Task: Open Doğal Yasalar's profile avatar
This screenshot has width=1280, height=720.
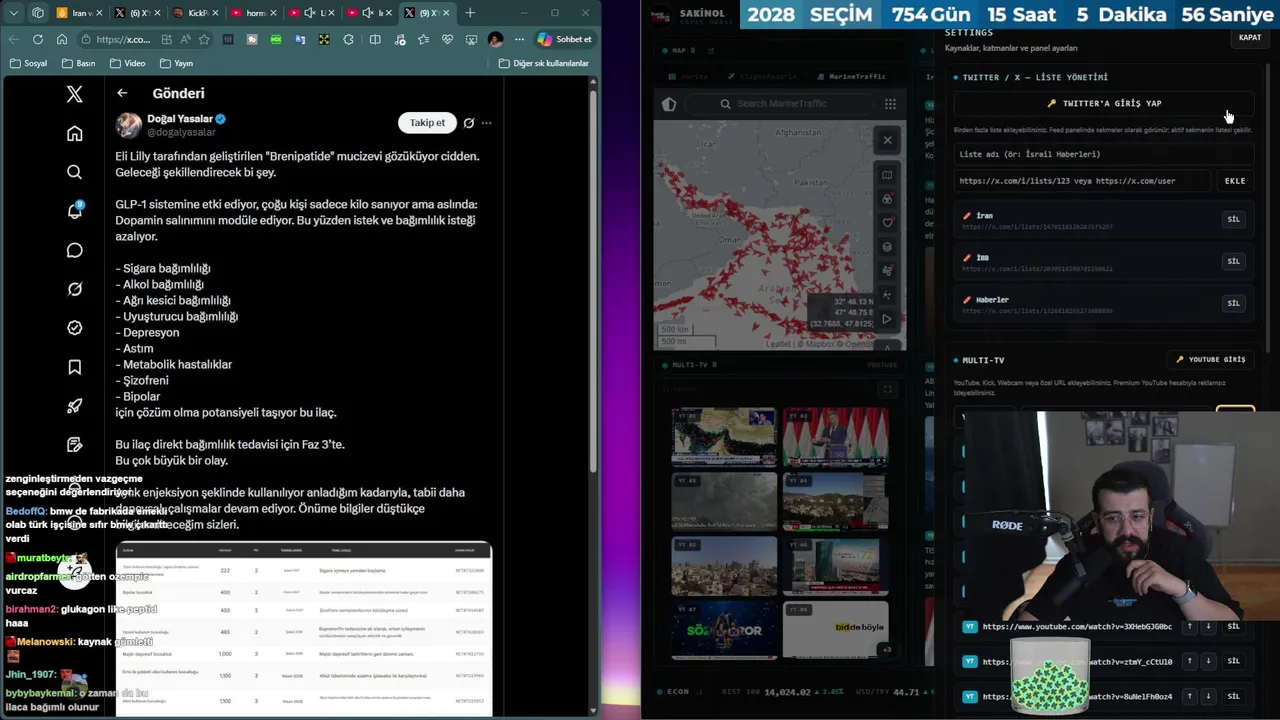Action: click(129, 125)
